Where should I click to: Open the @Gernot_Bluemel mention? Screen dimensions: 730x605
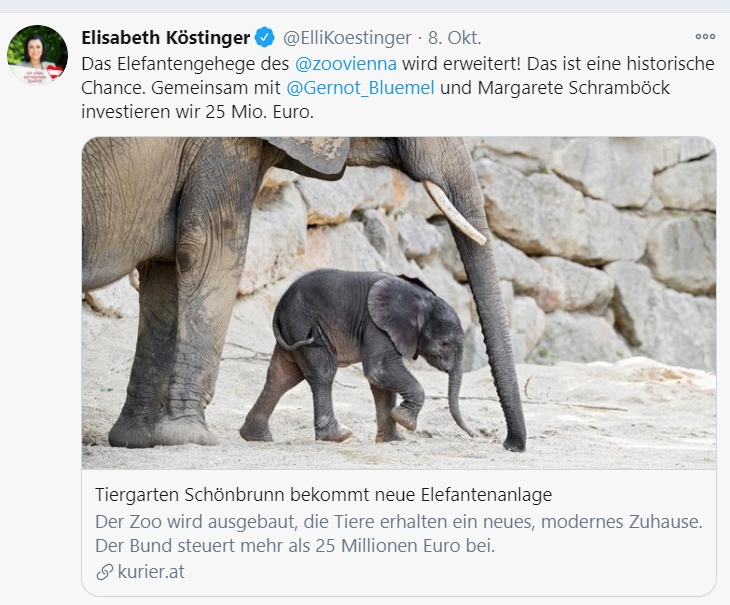pyautogui.click(x=361, y=88)
